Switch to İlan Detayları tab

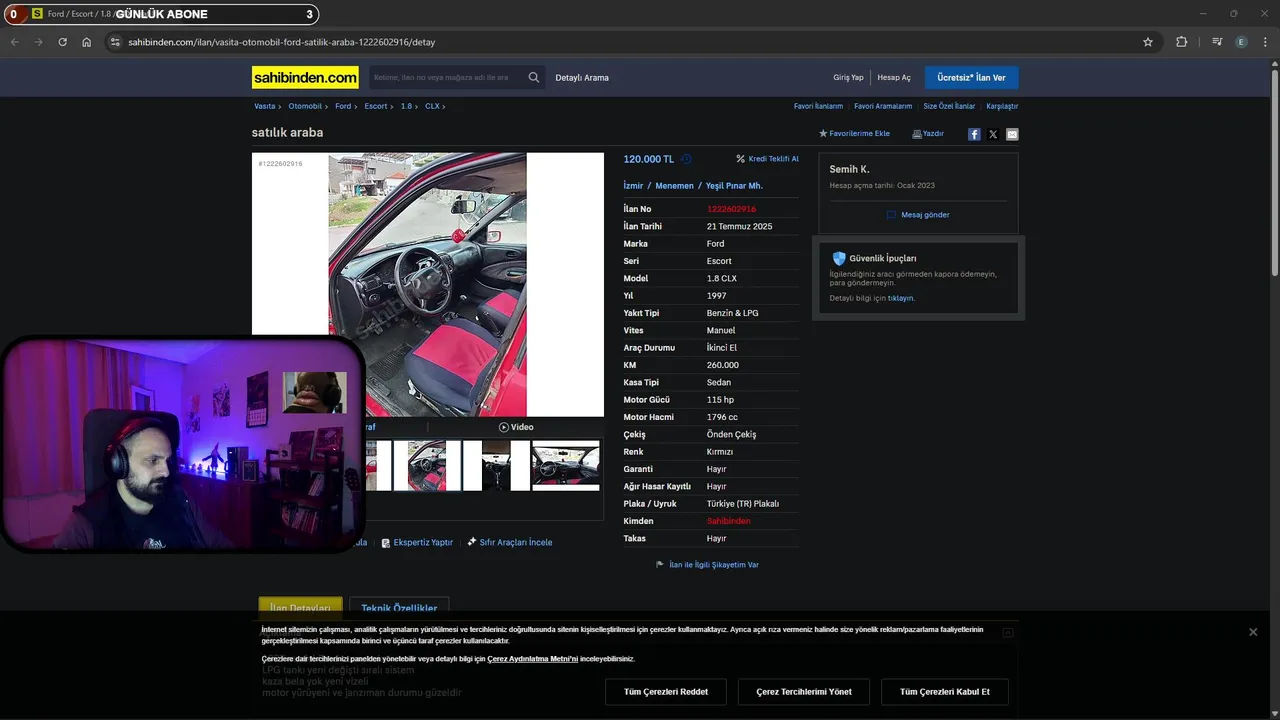pos(300,608)
